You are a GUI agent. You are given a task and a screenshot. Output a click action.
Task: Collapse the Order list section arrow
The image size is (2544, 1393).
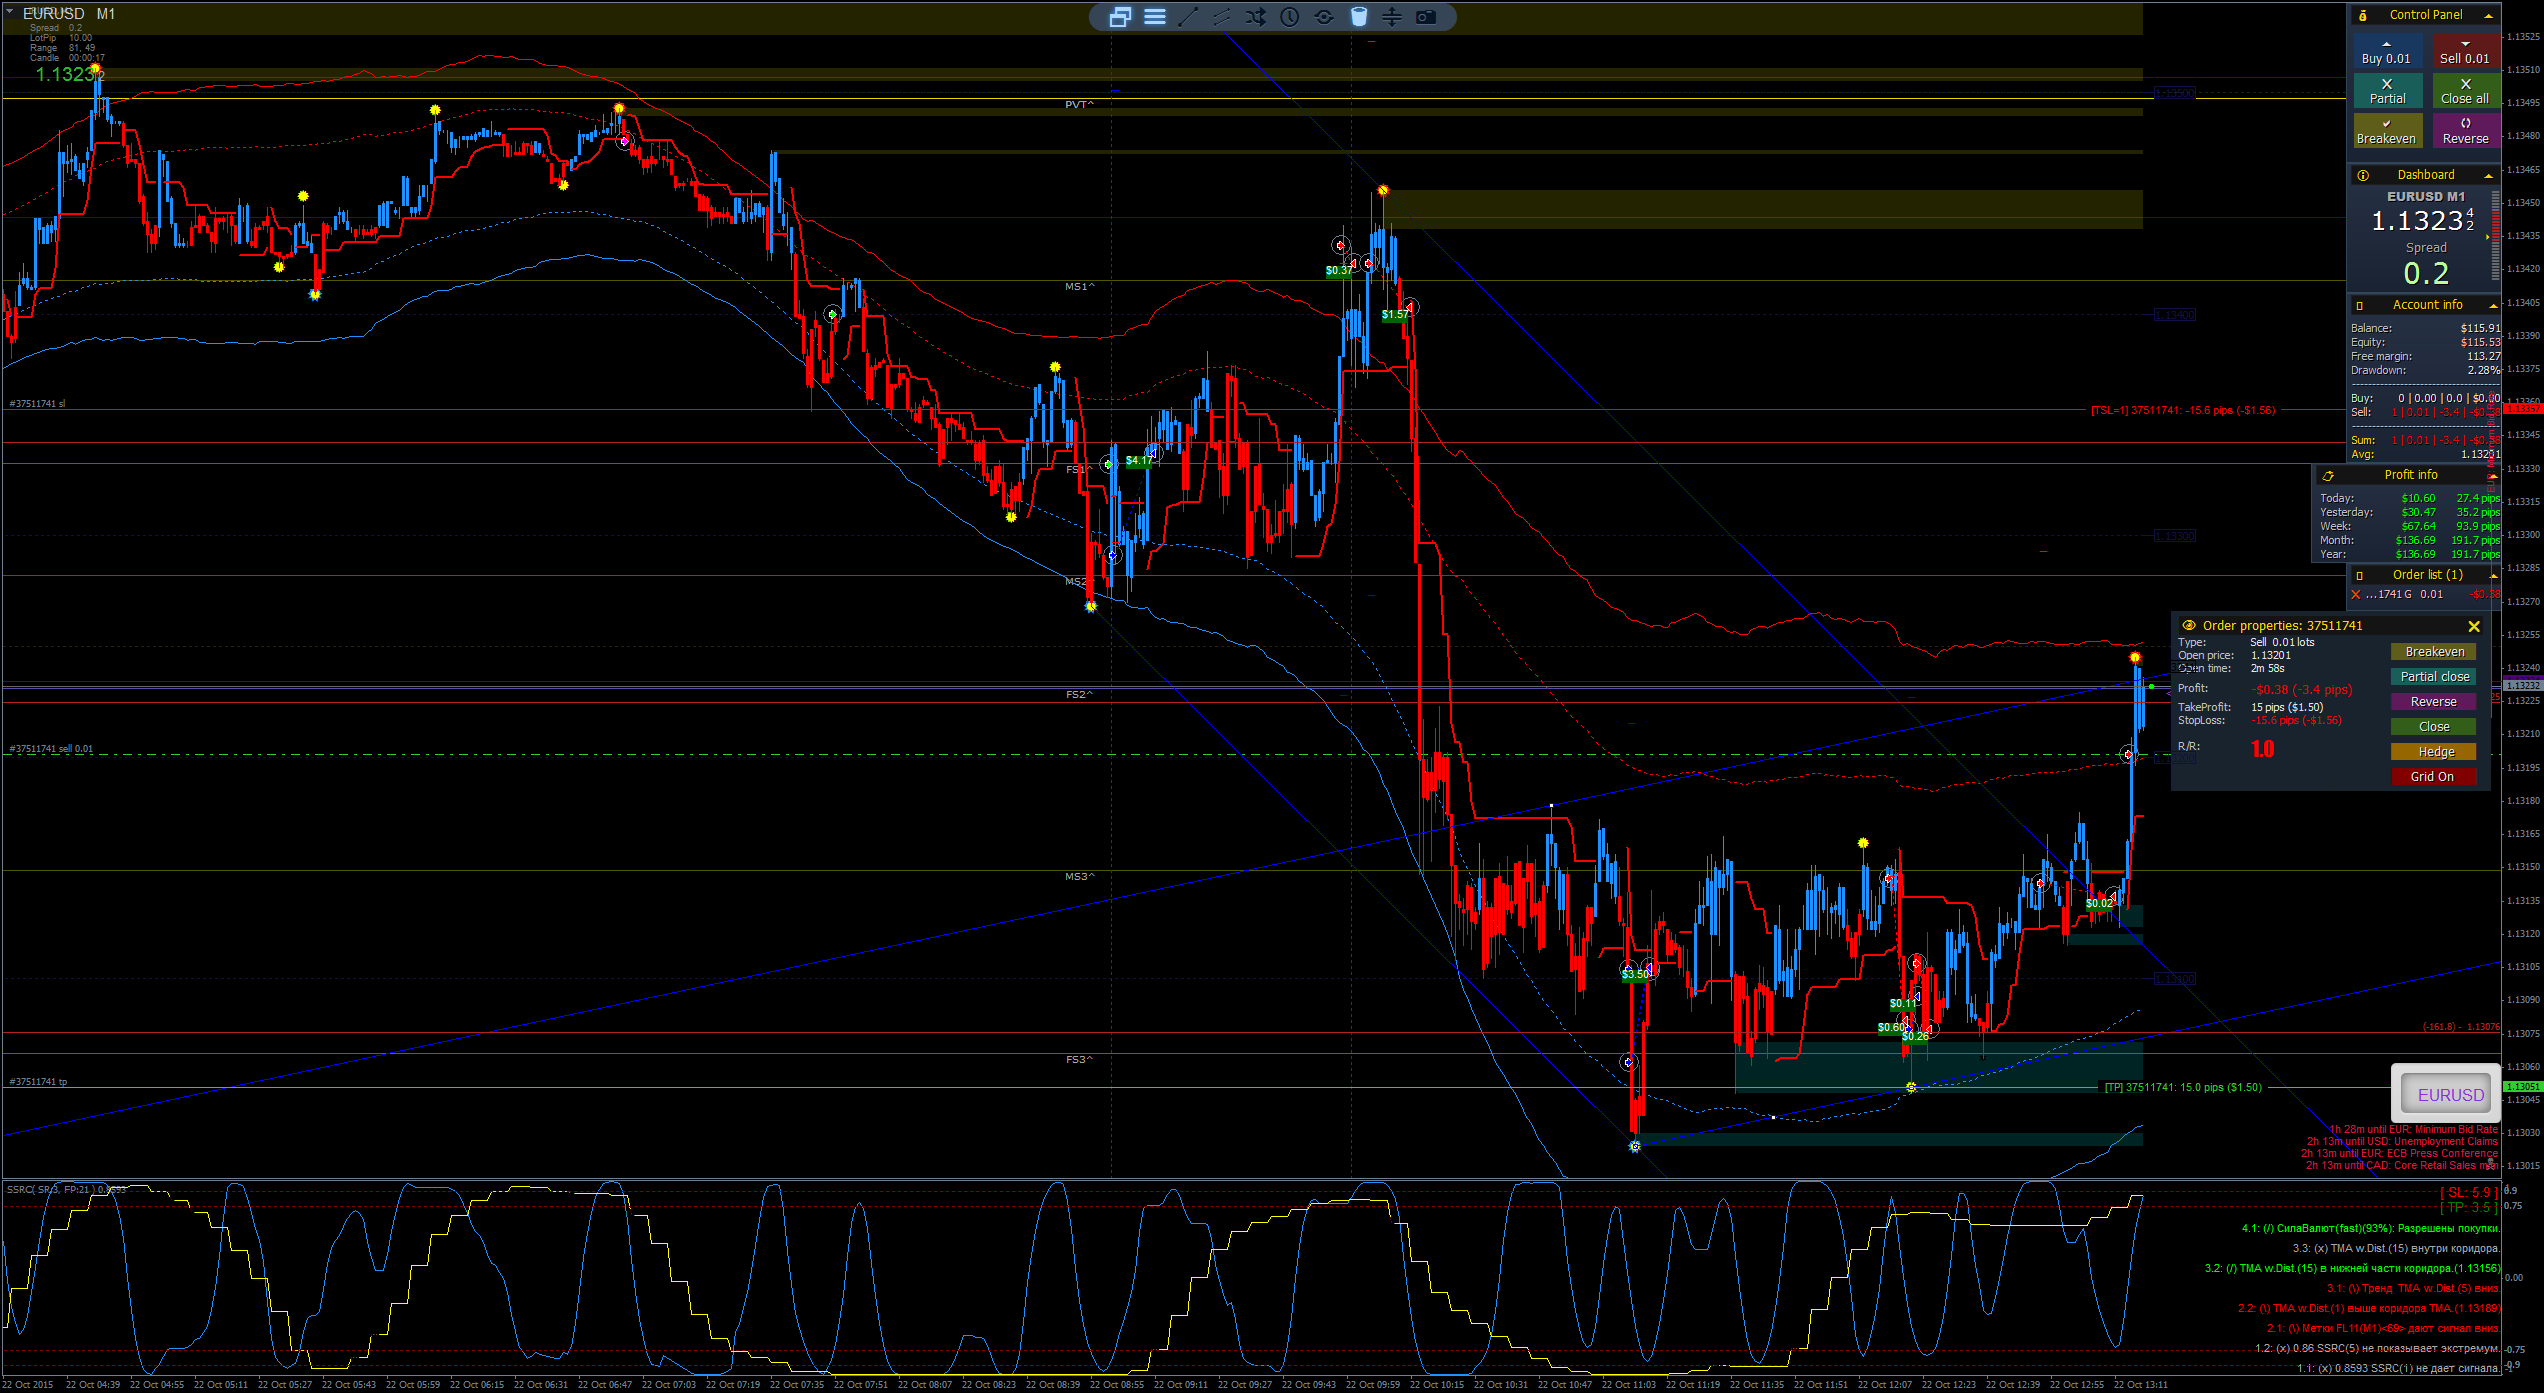pyautogui.click(x=2493, y=576)
